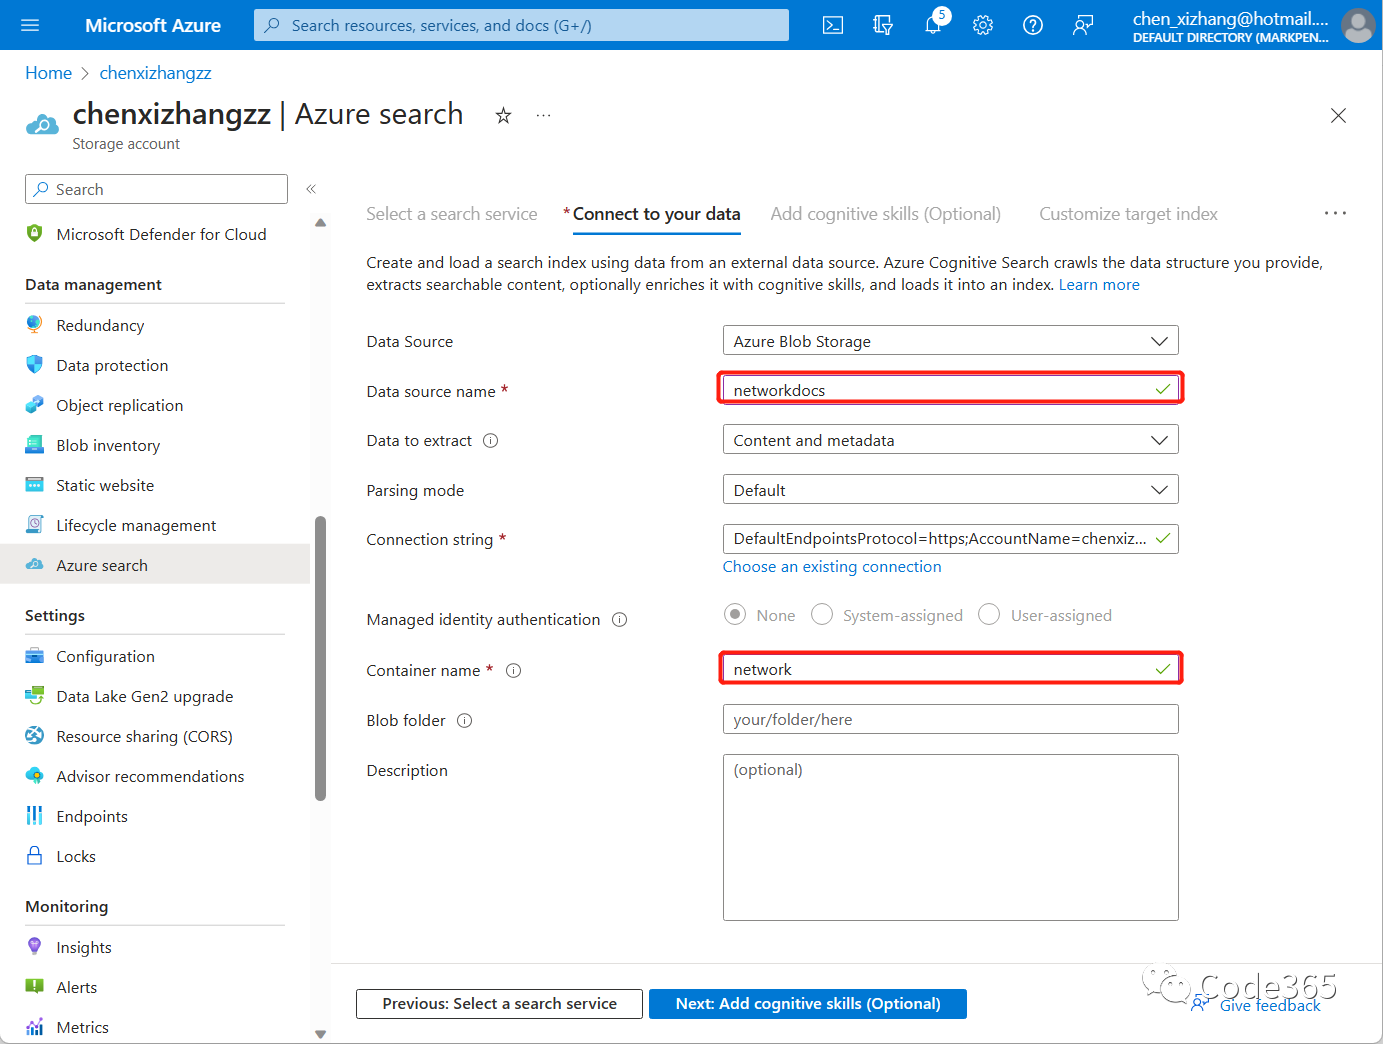Open the Data Source dropdown
The image size is (1383, 1044).
click(949, 340)
